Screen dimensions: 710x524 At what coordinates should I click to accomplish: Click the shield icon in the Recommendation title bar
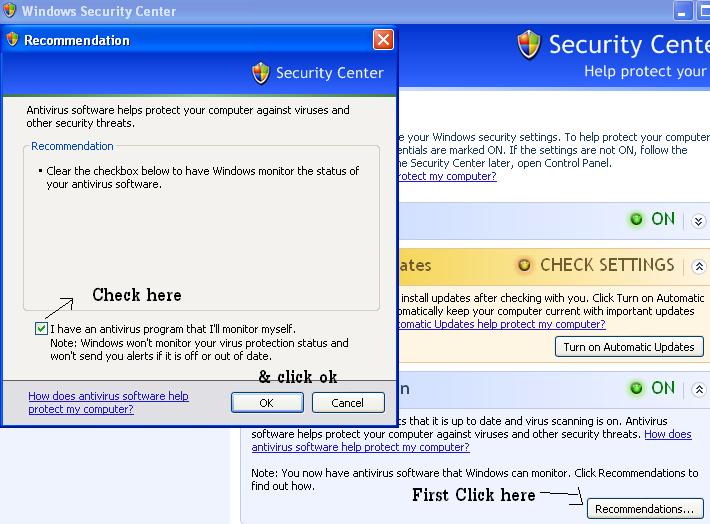coord(13,40)
